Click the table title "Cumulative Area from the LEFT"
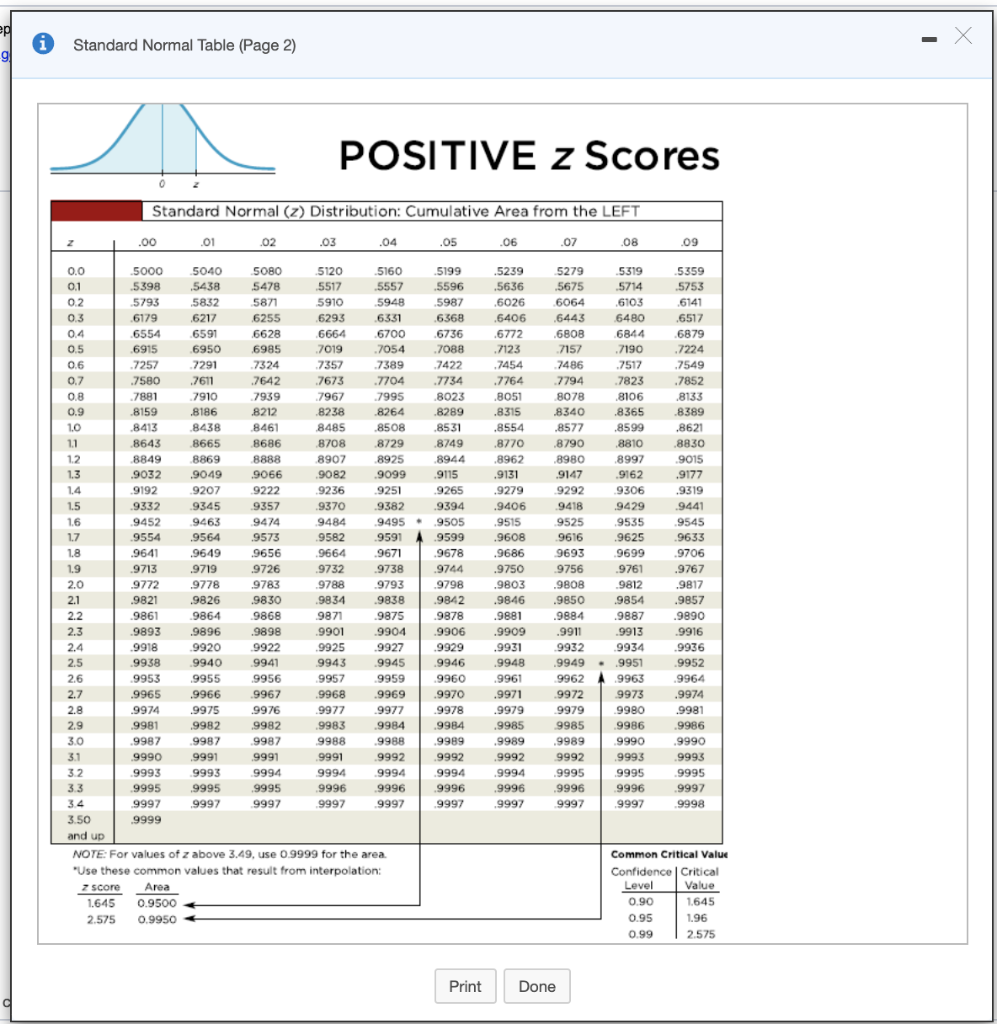Screen dimensions: 997x1024 coord(522,212)
